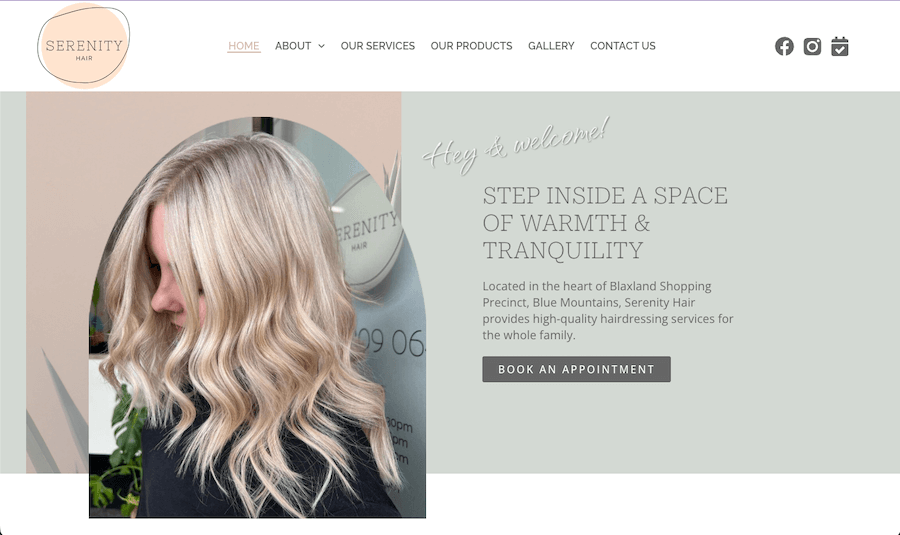Click the calendar booking icon
The width and height of the screenshot is (900, 535).
(840, 46)
